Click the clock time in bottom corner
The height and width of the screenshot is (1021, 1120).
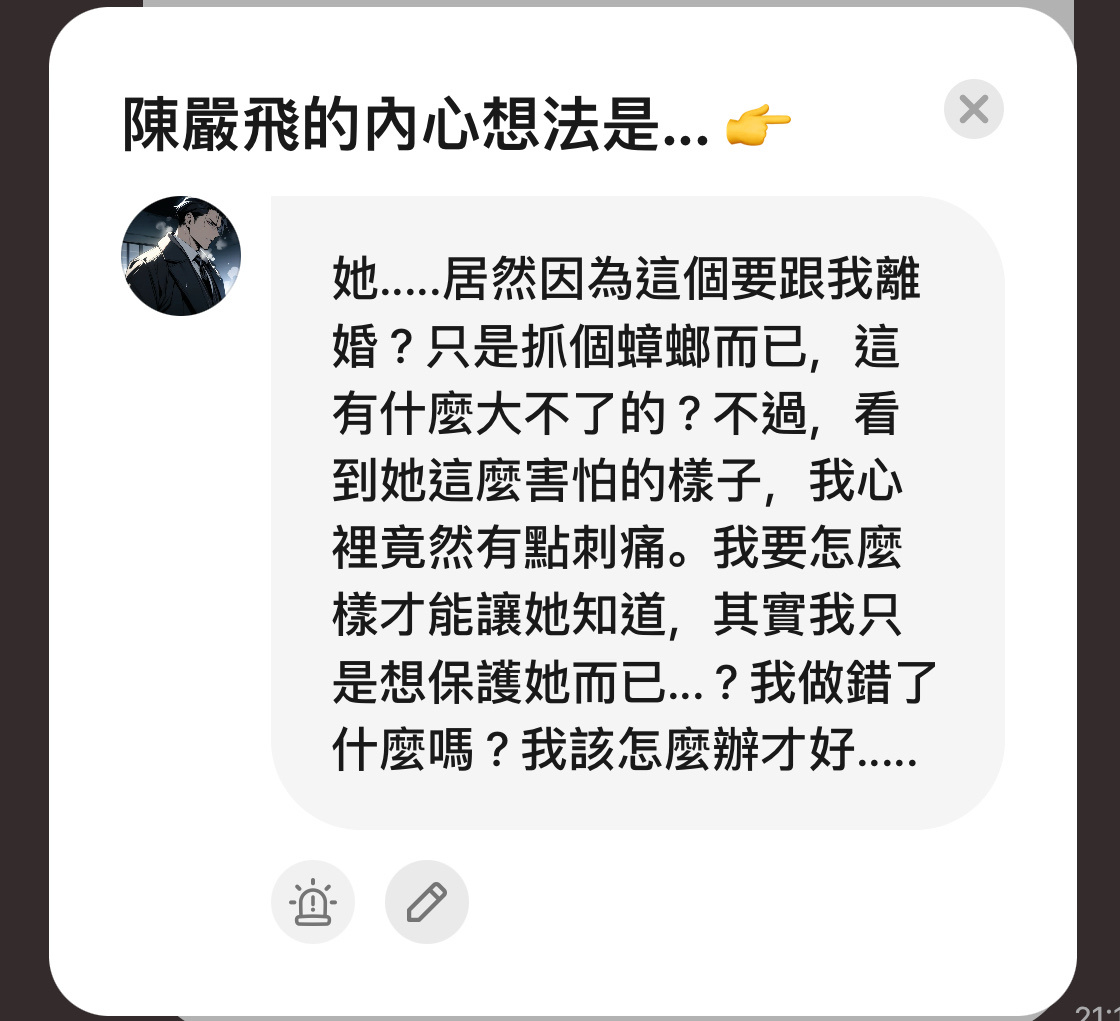(x=1098, y=1013)
